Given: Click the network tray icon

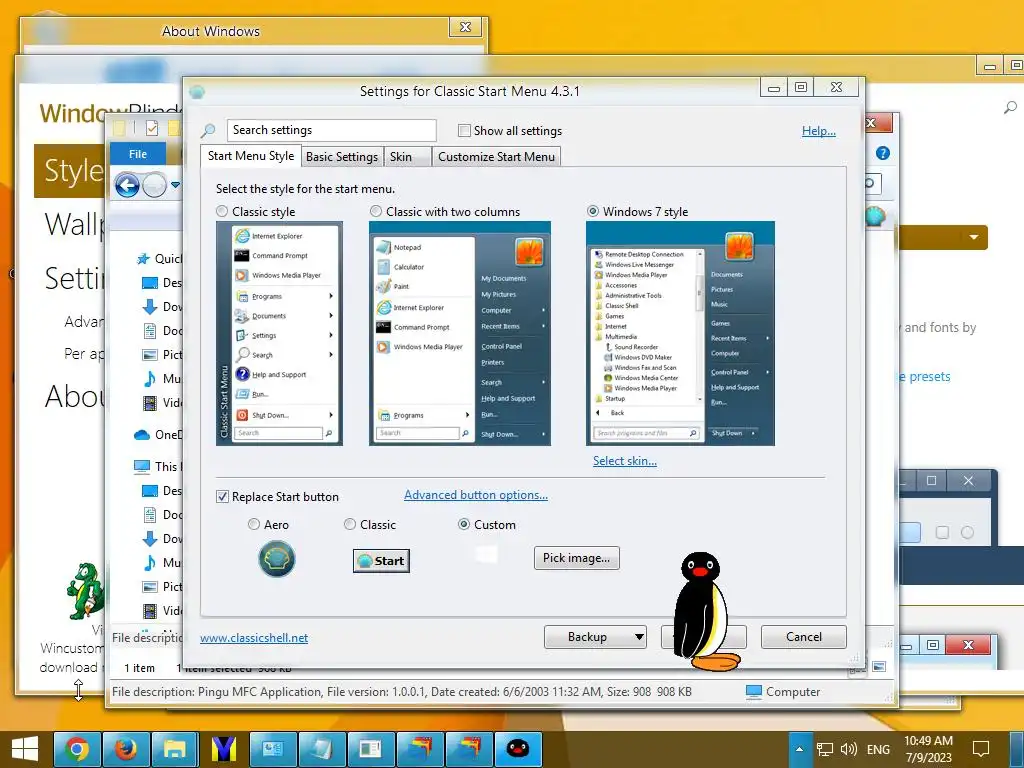Looking at the screenshot, I should (825, 749).
